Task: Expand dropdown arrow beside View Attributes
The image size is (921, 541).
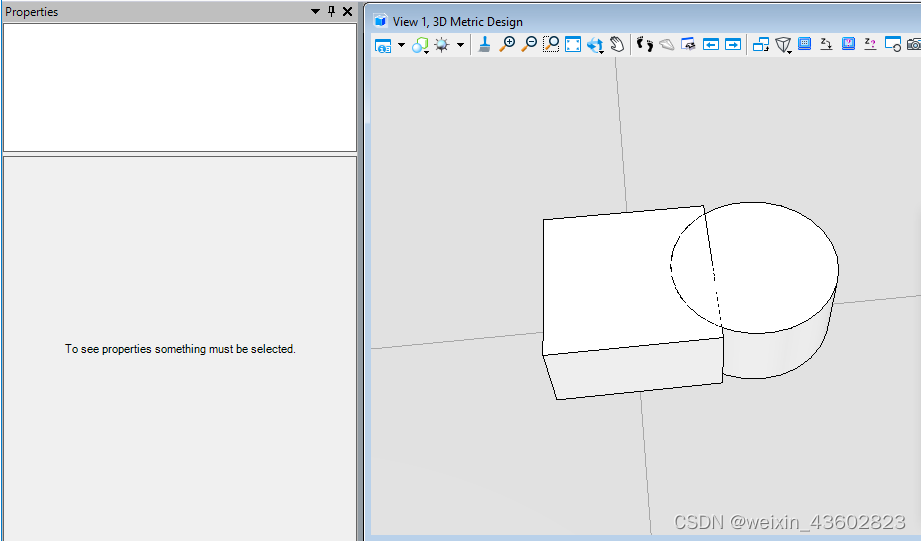Action: pos(402,45)
